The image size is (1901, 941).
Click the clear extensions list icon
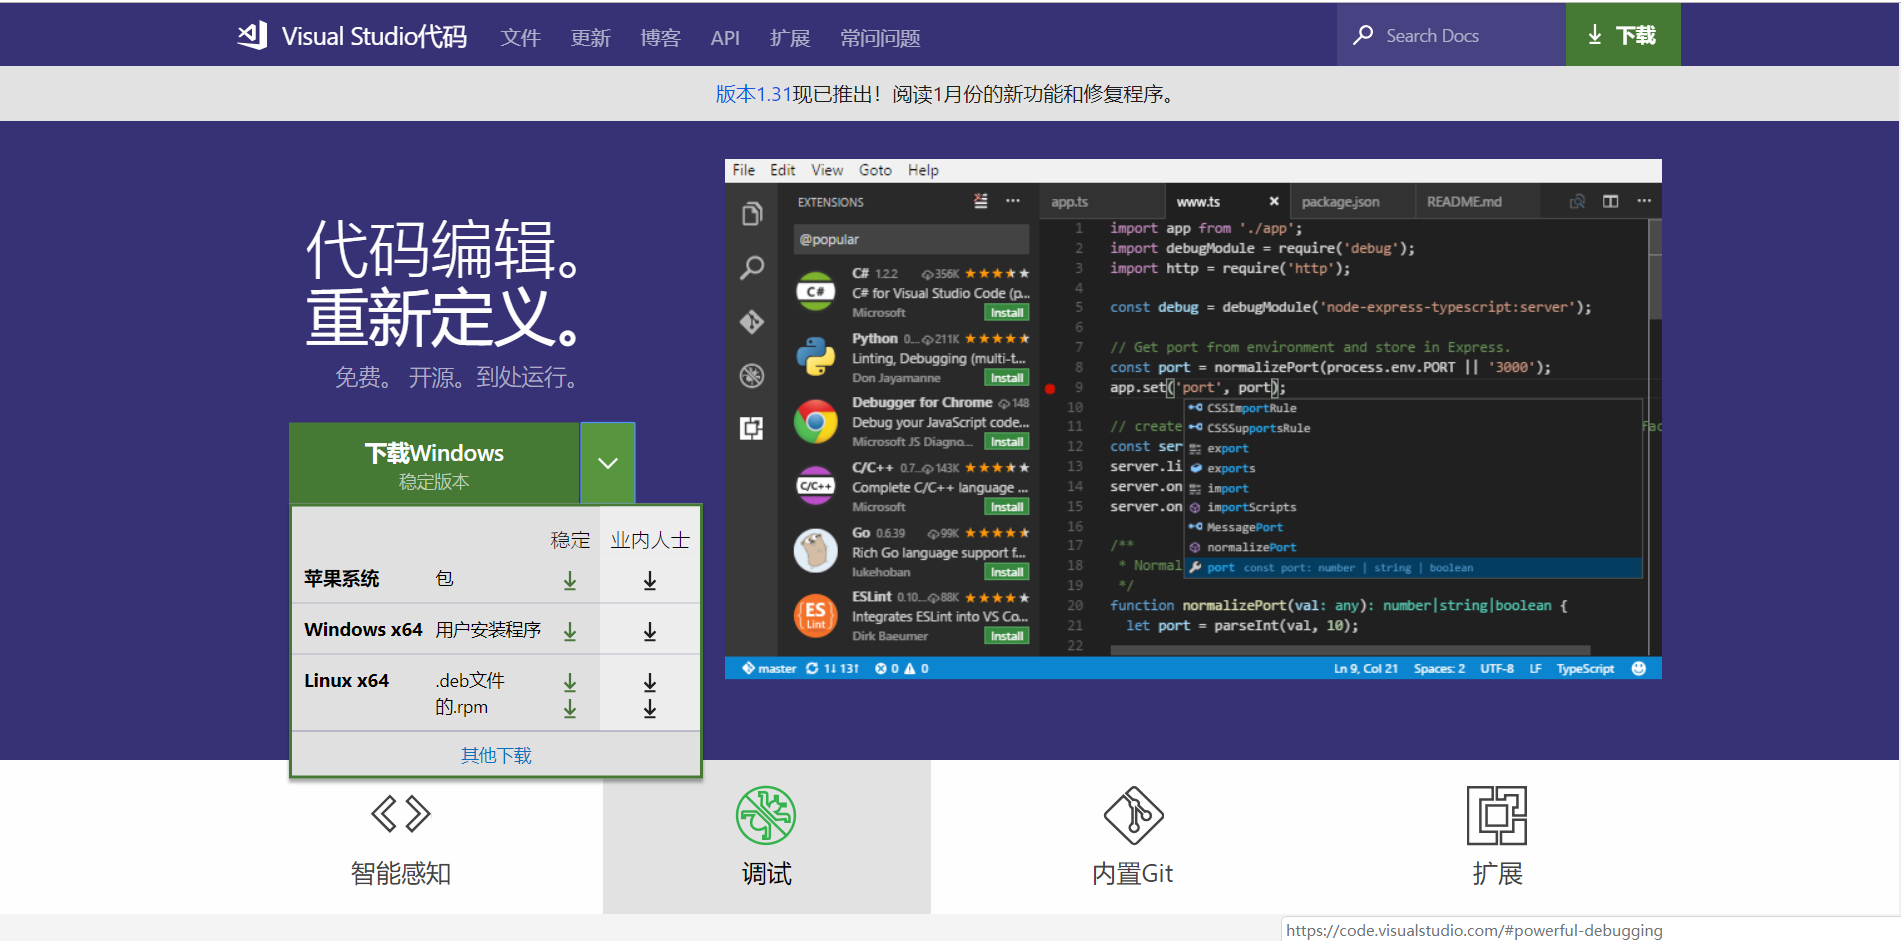[981, 201]
